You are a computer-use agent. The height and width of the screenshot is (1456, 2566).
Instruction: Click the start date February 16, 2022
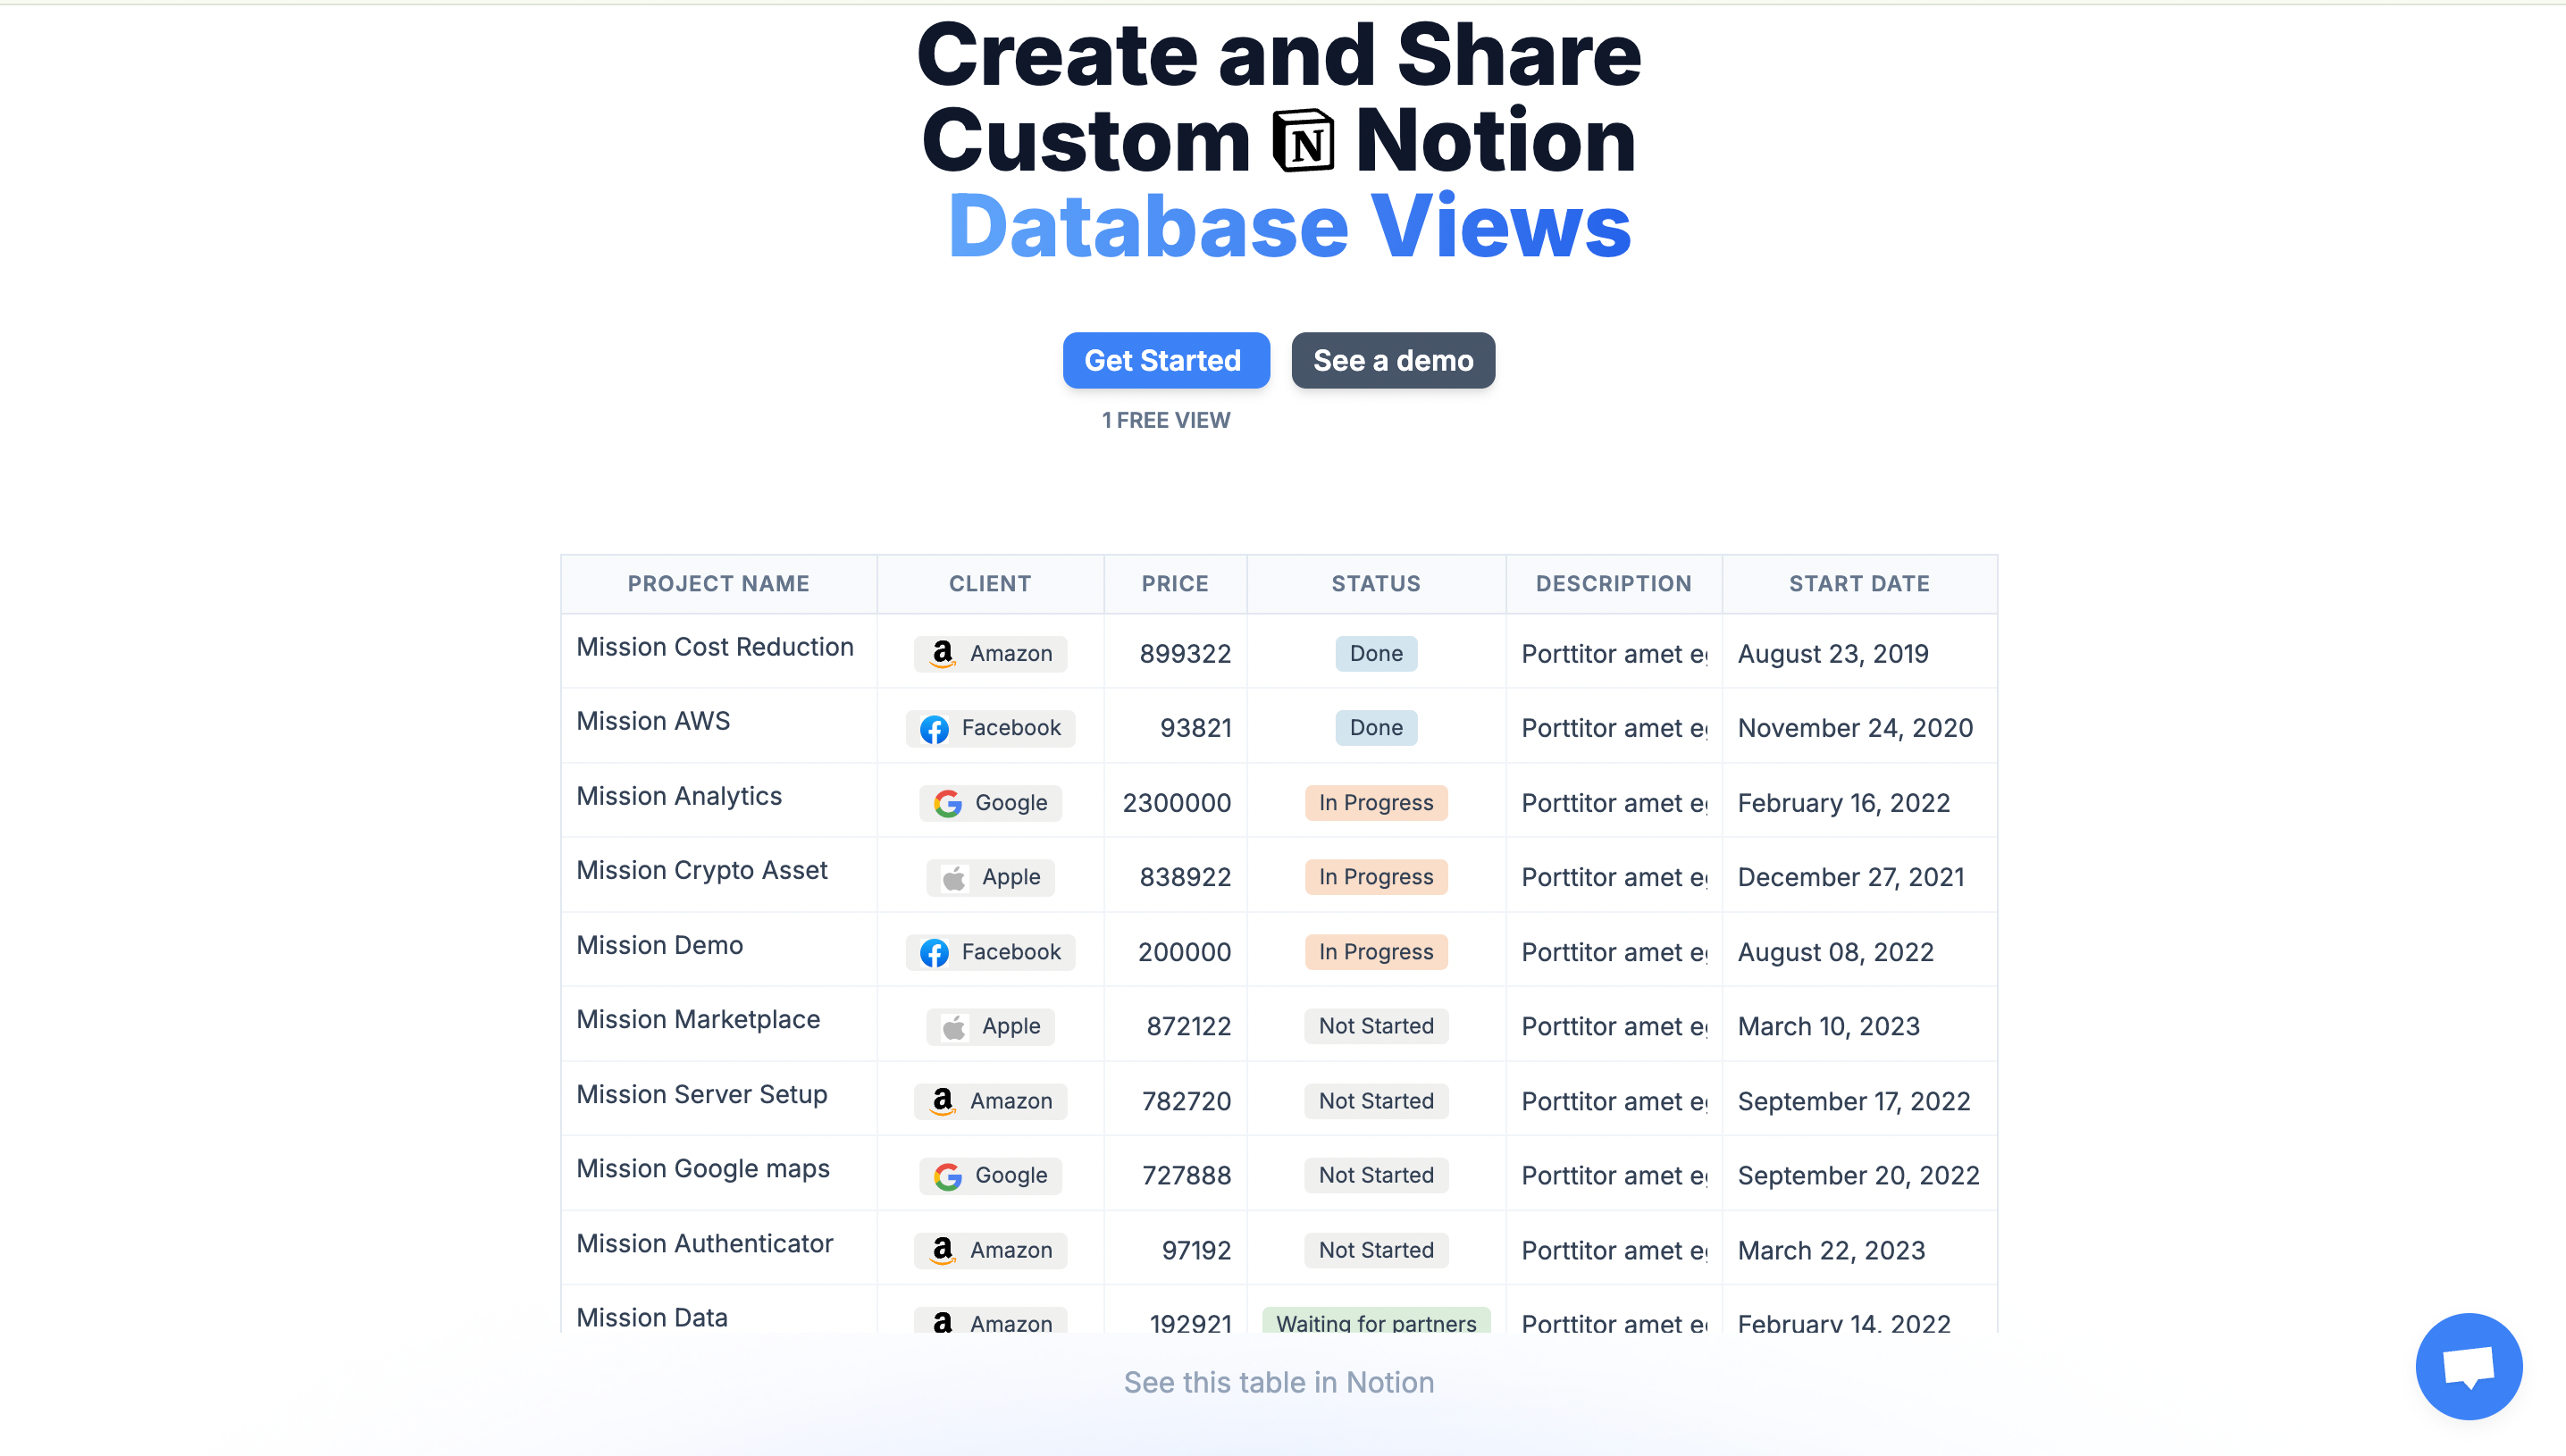1844,803
